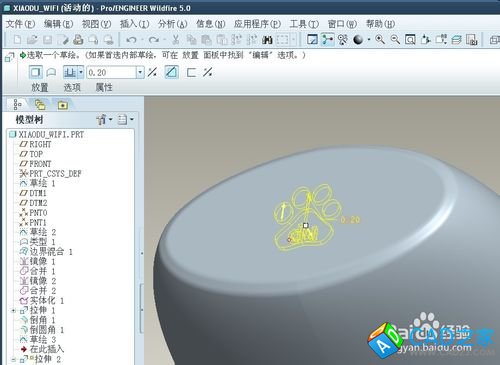
Task: Open the model tree Settings dropdown
Action: pos(126,119)
